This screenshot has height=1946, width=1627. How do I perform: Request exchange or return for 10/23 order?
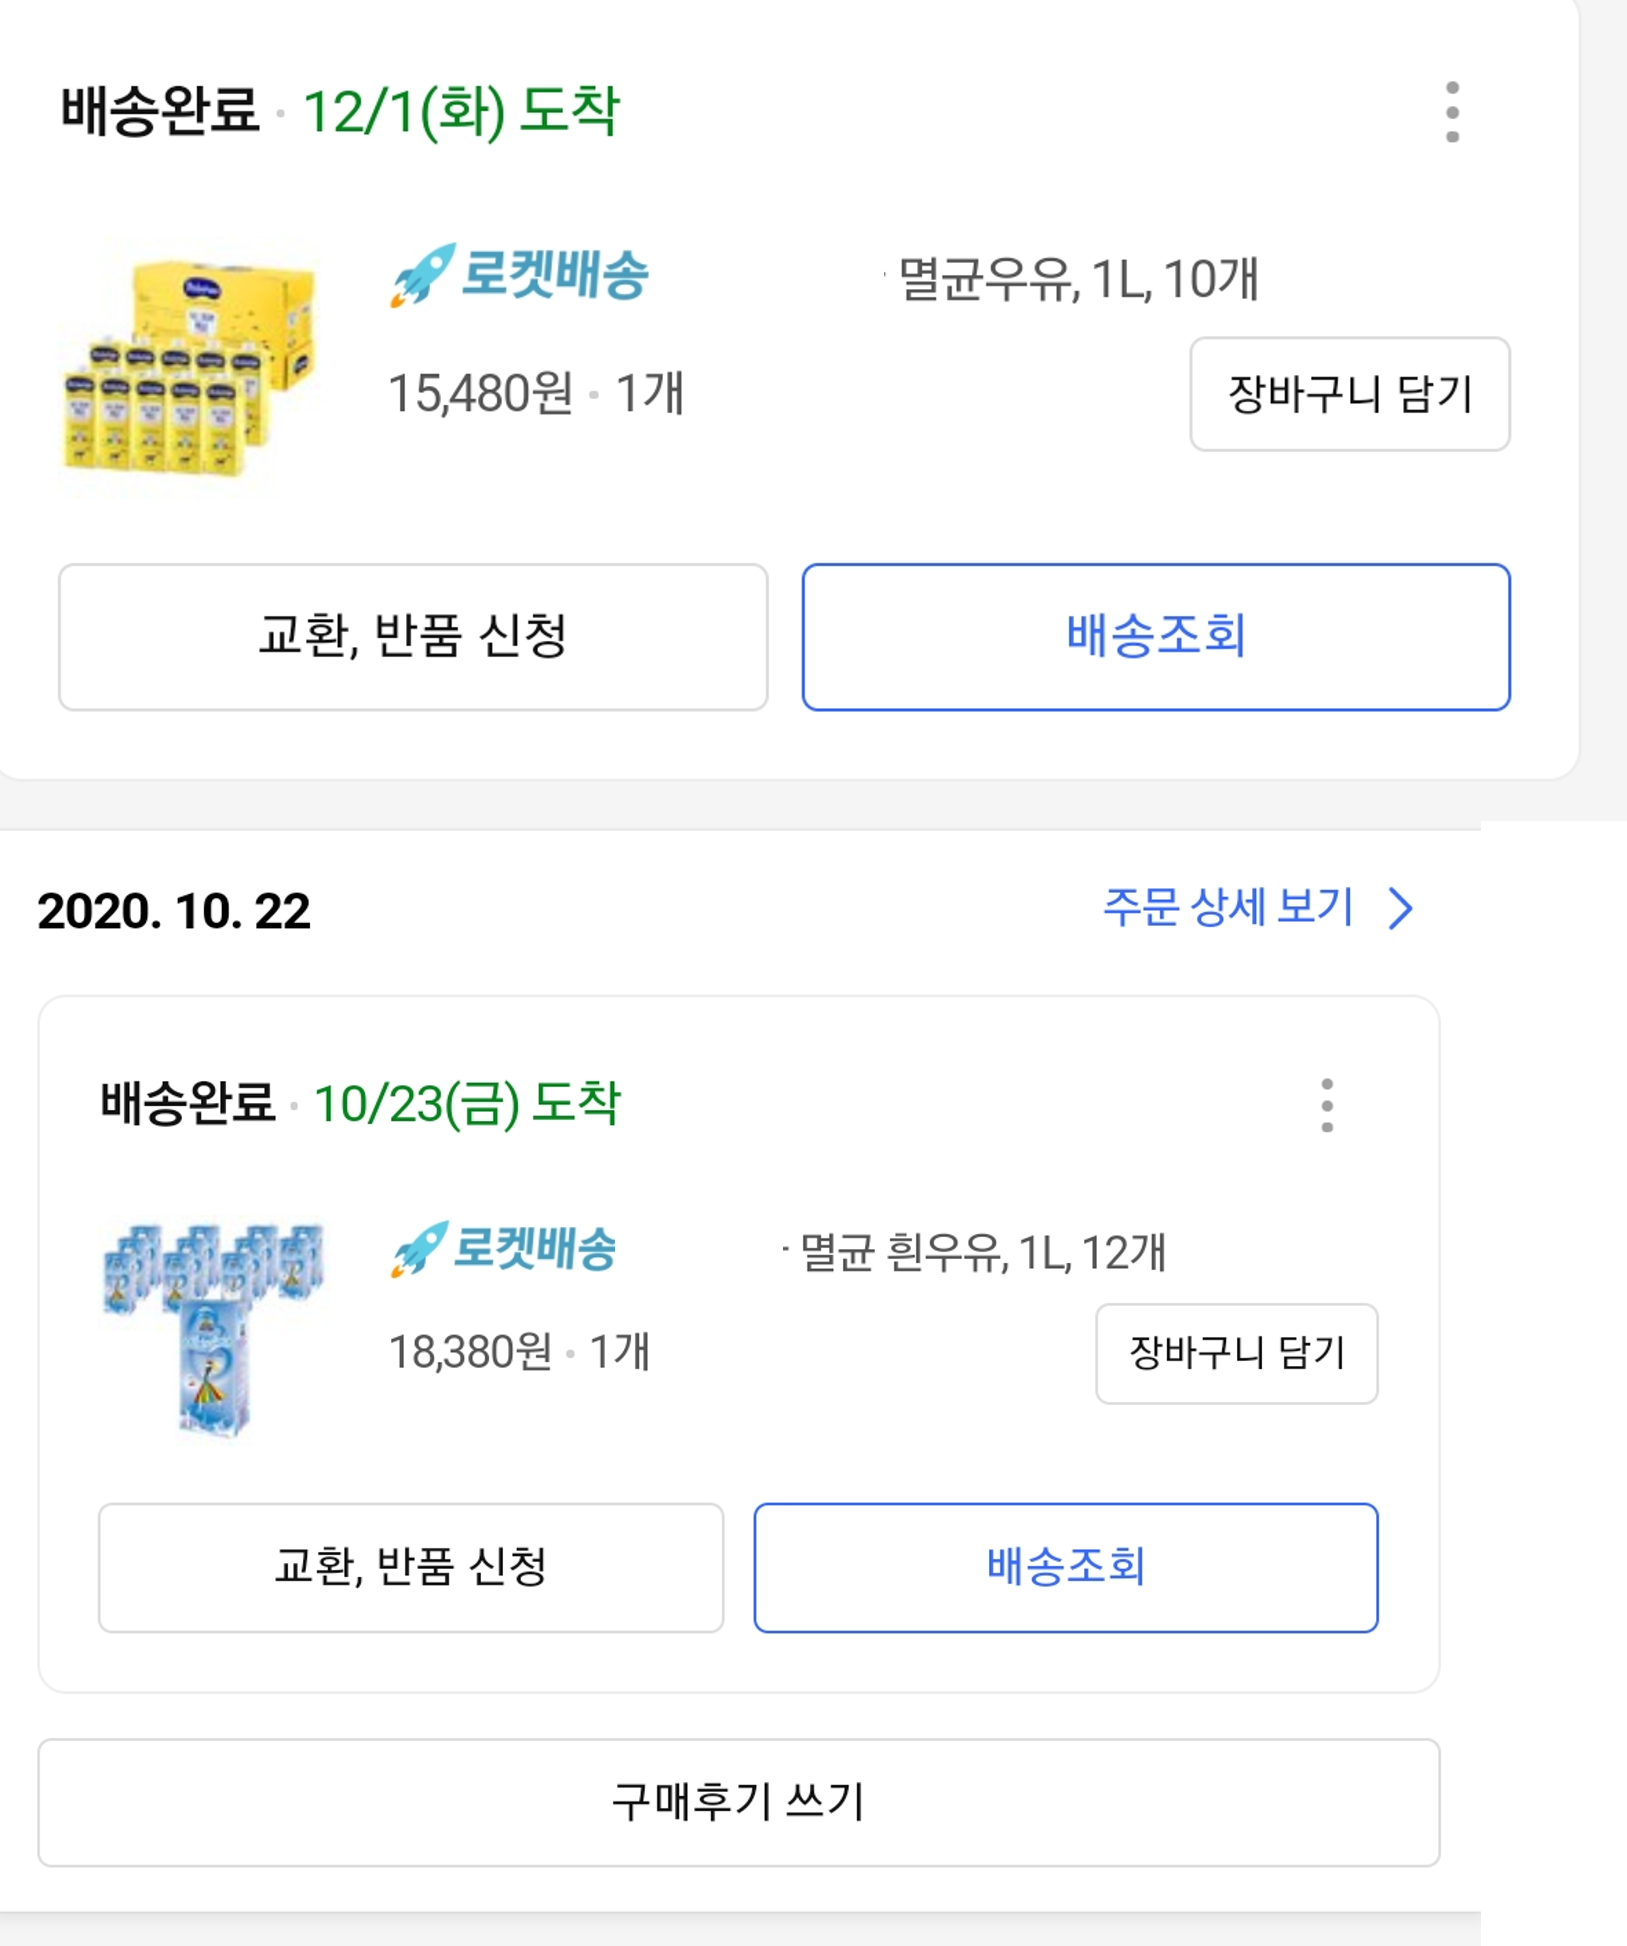(x=410, y=1567)
